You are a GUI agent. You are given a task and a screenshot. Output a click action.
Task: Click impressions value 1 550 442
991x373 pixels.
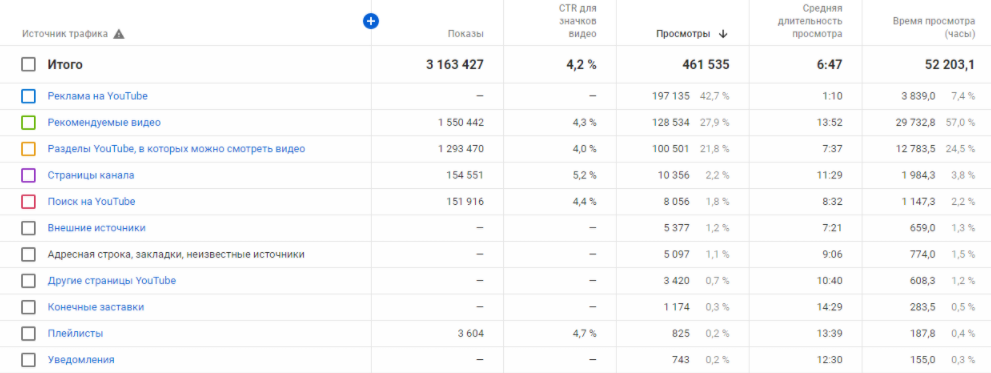click(x=461, y=123)
